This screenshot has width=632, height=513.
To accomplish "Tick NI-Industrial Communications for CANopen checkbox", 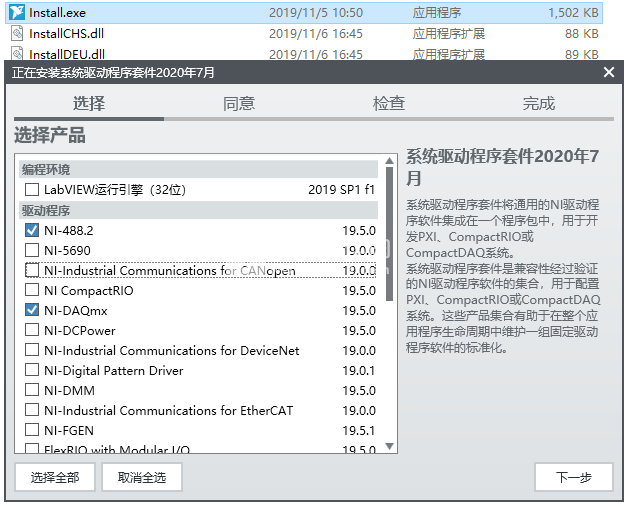I will 32,270.
